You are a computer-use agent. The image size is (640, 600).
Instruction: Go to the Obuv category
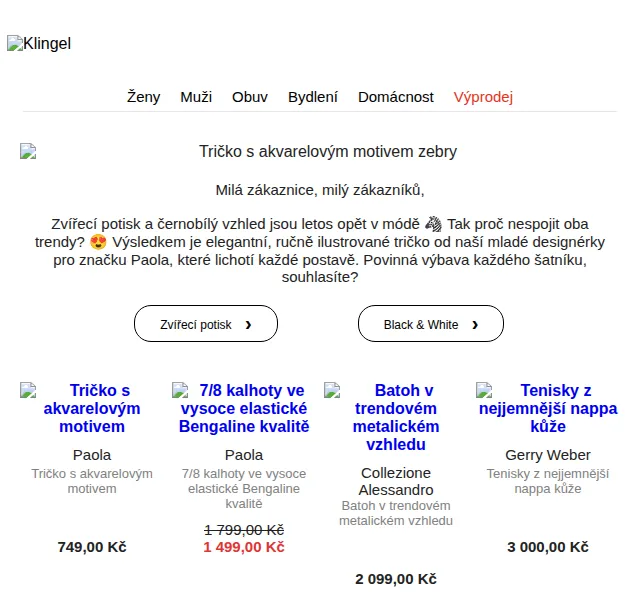coord(250,97)
